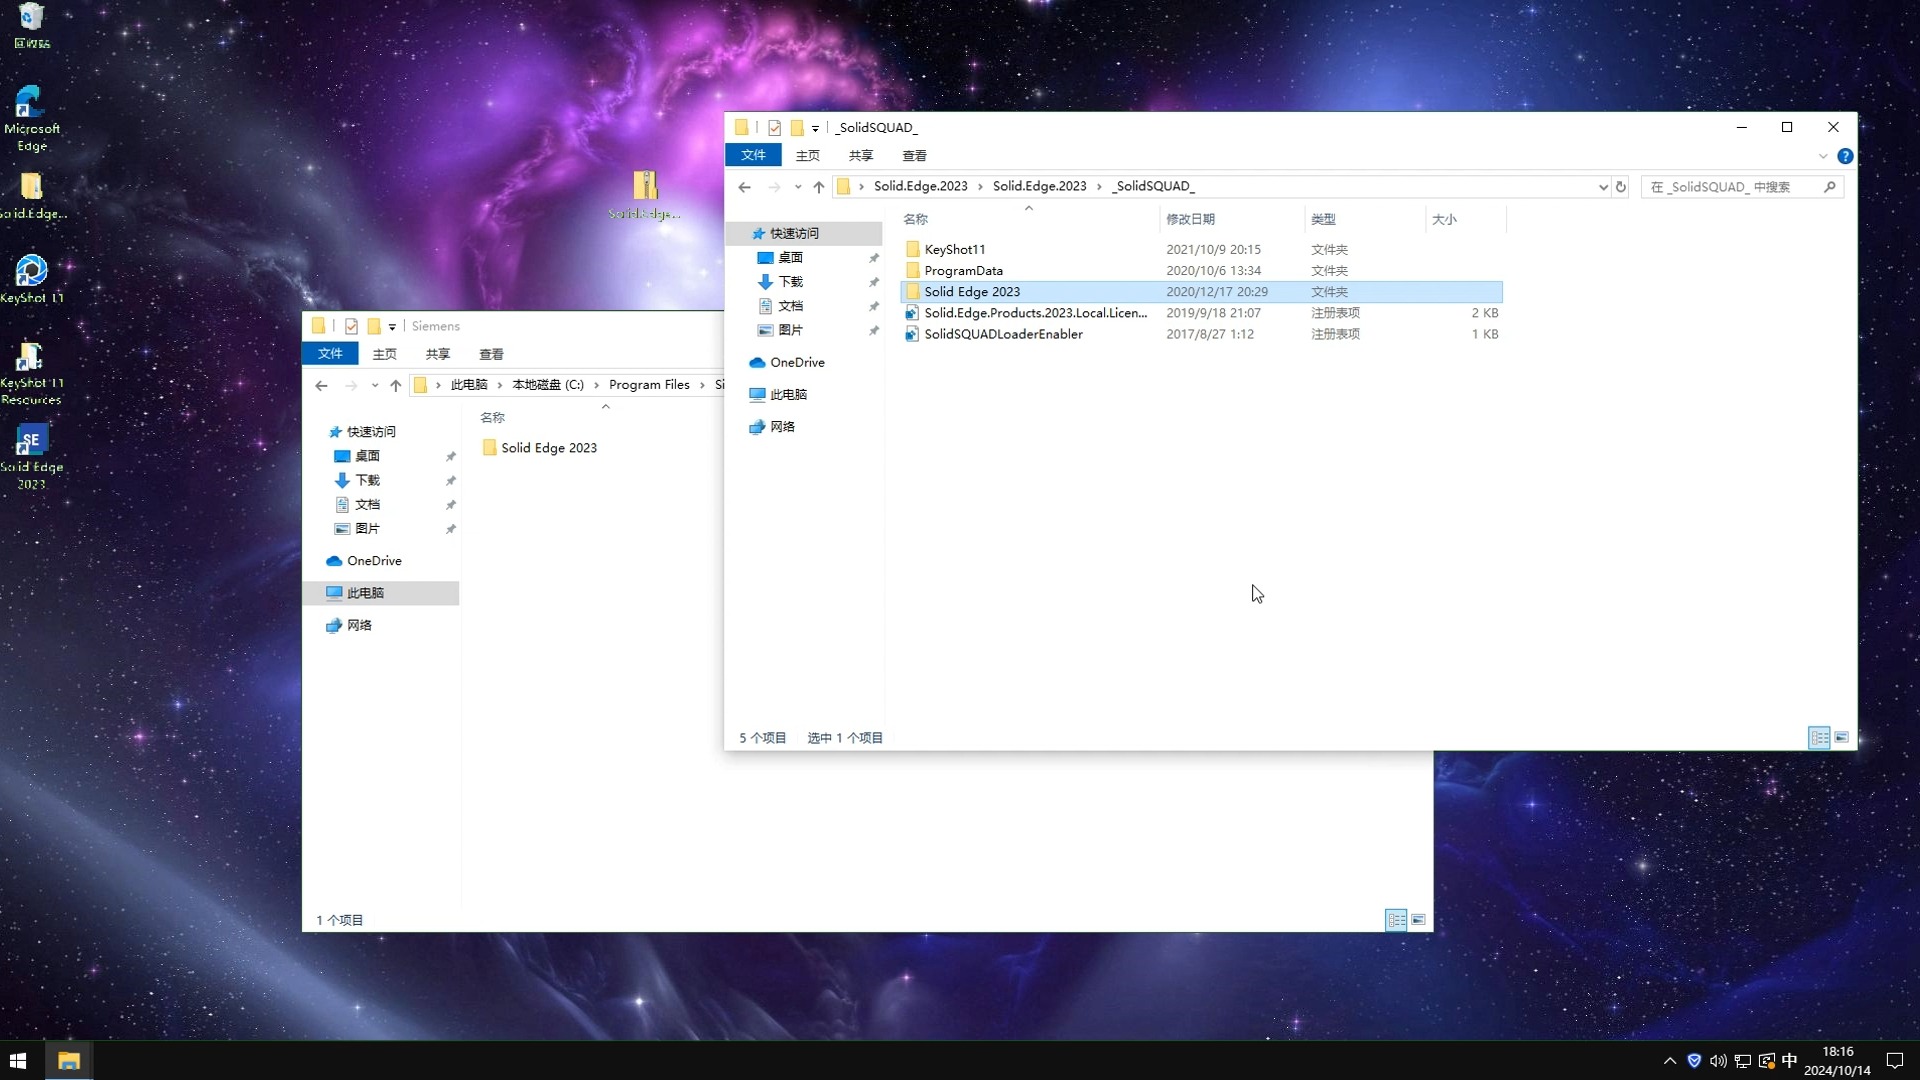Viewport: 1920px width, 1080px height.
Task: Open quick access toolbar dropdown in Siemens window
Action: tap(392, 327)
